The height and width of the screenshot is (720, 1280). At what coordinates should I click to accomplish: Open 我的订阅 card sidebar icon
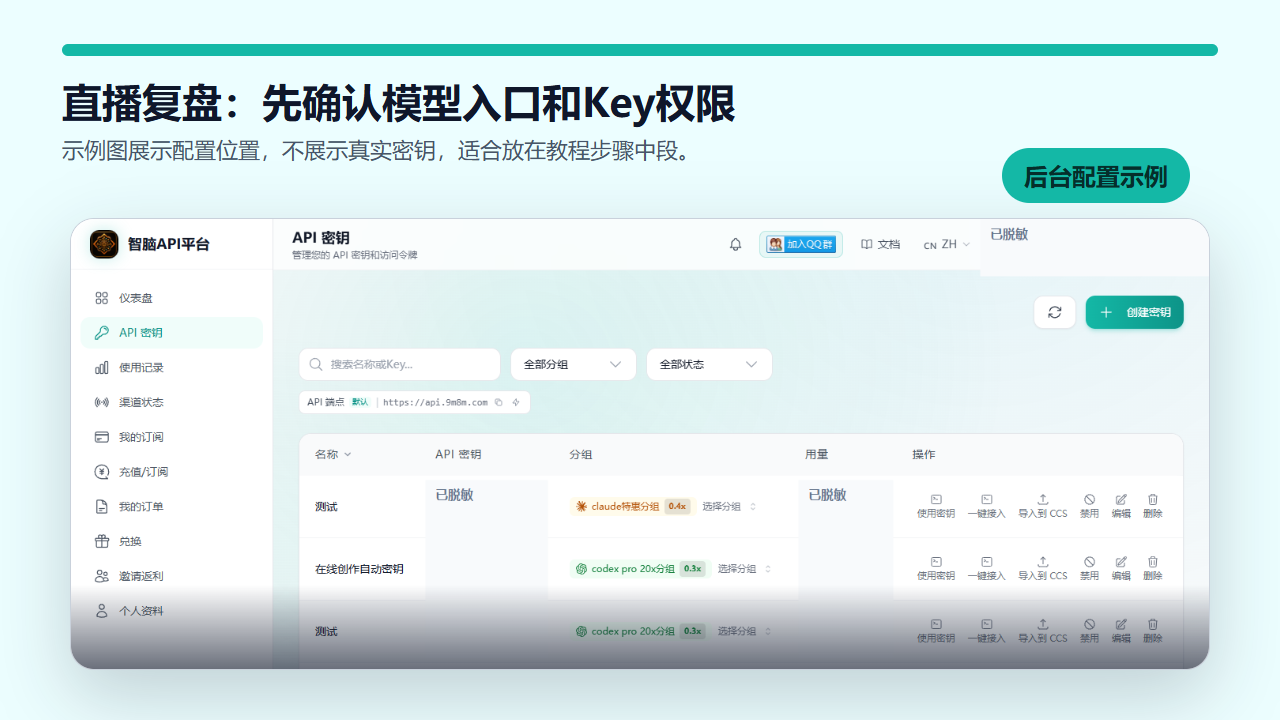tap(101, 437)
